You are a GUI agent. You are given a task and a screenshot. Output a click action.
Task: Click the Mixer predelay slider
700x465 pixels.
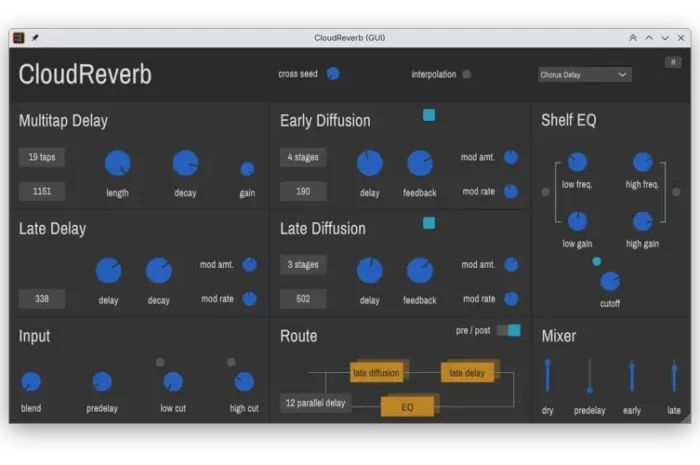tap(590, 376)
